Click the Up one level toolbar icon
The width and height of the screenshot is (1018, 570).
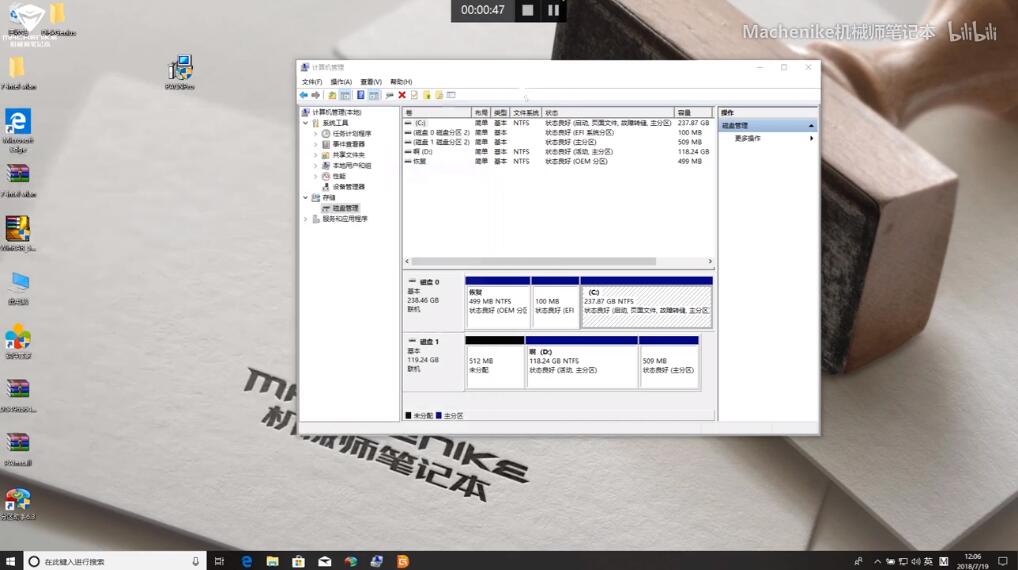point(332,95)
